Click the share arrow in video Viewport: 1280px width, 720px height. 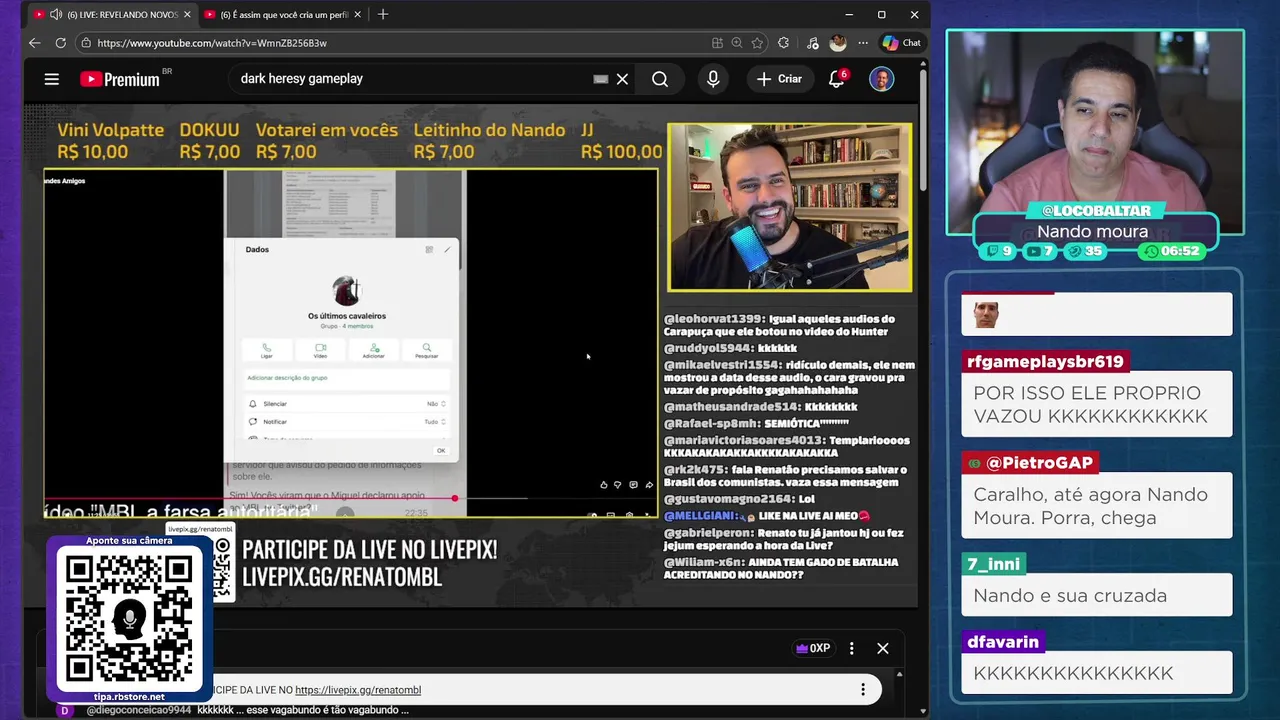(648, 485)
